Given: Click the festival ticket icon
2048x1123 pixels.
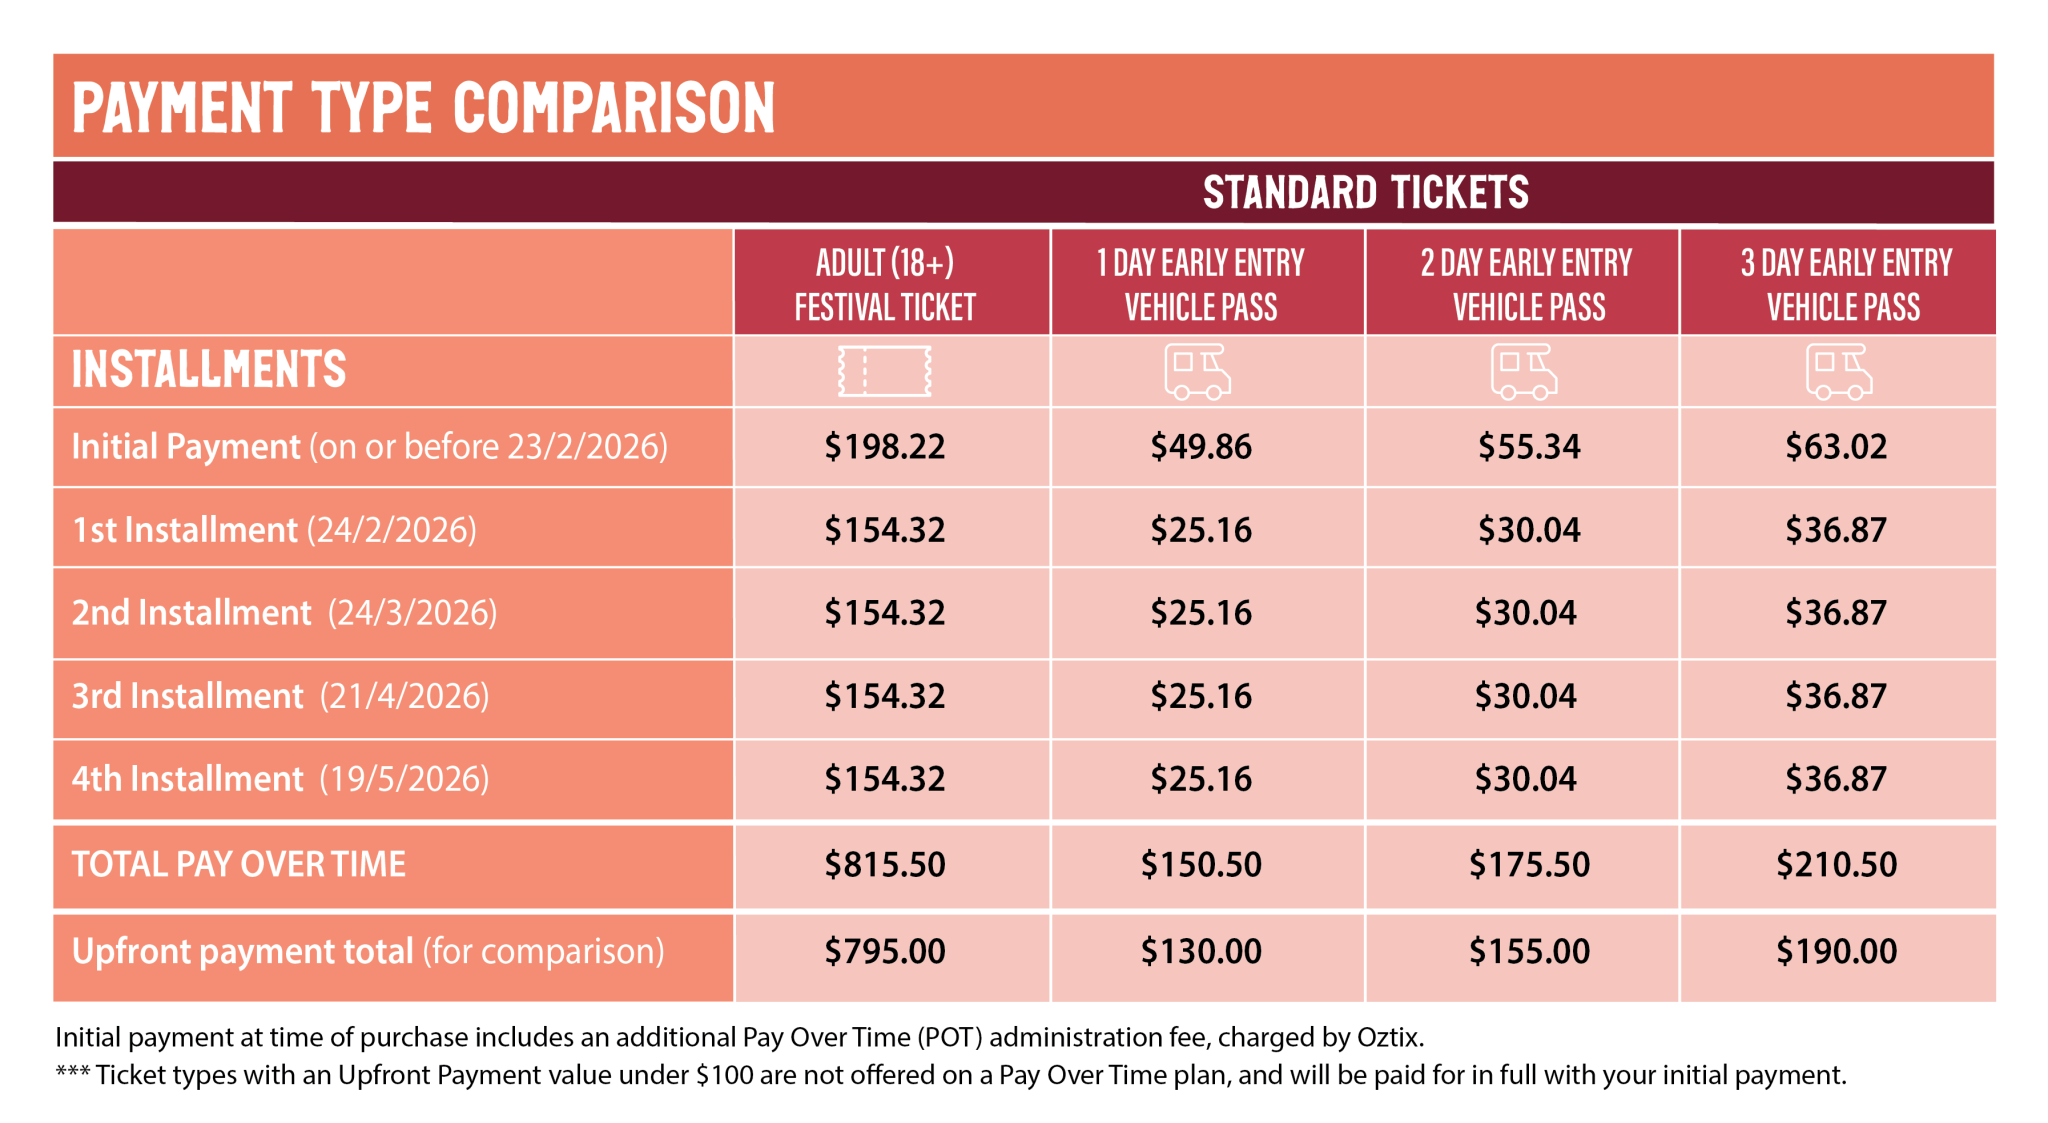Looking at the screenshot, I should tap(885, 372).
